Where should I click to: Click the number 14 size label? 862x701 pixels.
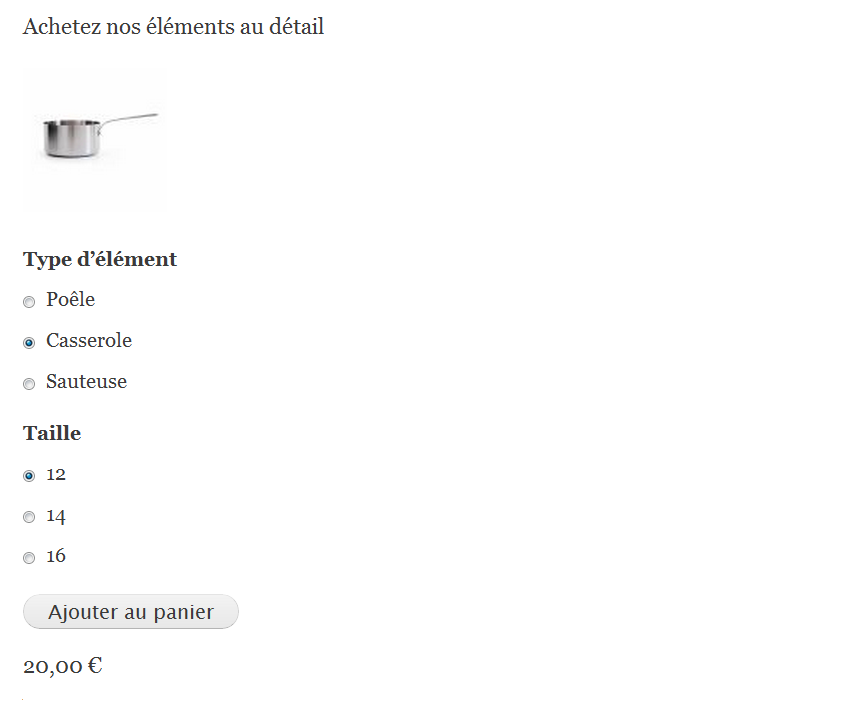click(x=56, y=515)
